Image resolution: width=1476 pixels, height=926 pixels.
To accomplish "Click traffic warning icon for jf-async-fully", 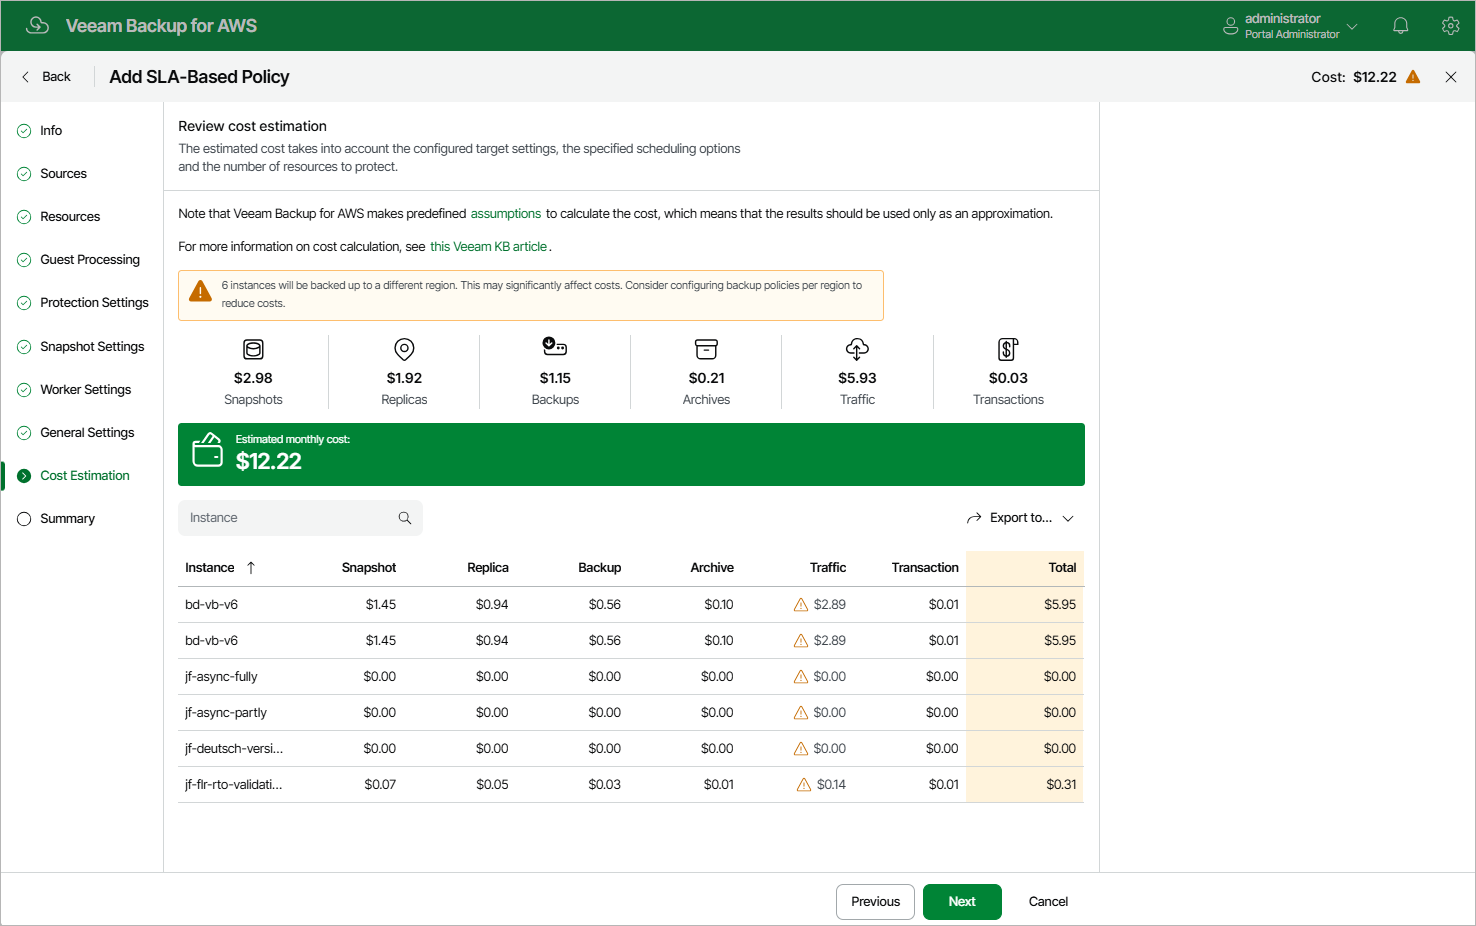I will tap(801, 677).
